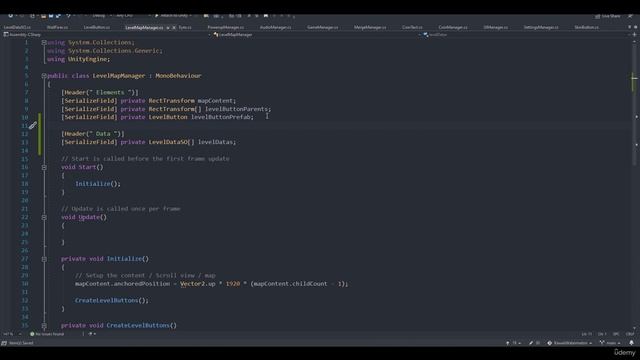Click the Item(s) Saved status text

pyautogui.click(x=21, y=343)
